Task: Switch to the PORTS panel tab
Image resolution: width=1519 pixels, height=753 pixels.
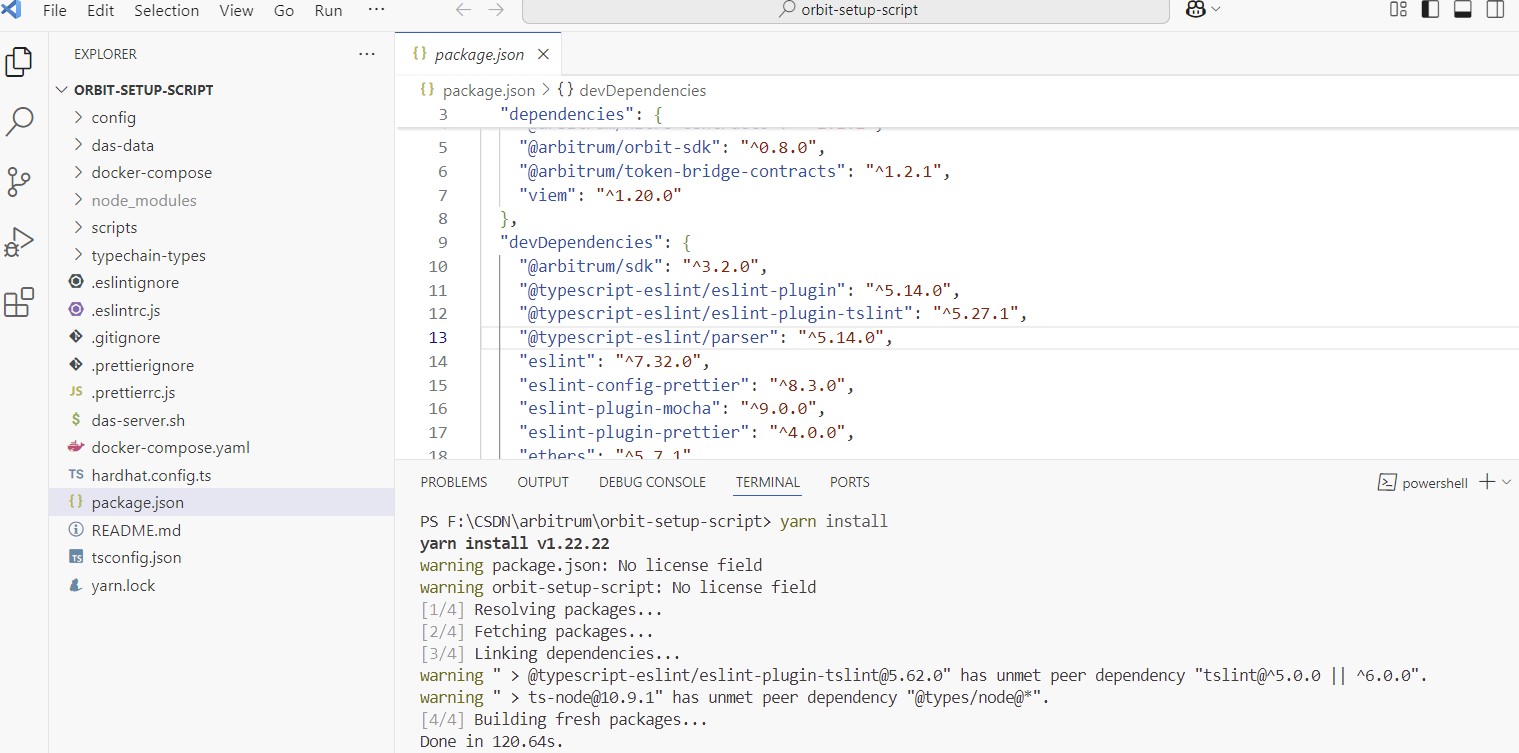Action: 850,482
